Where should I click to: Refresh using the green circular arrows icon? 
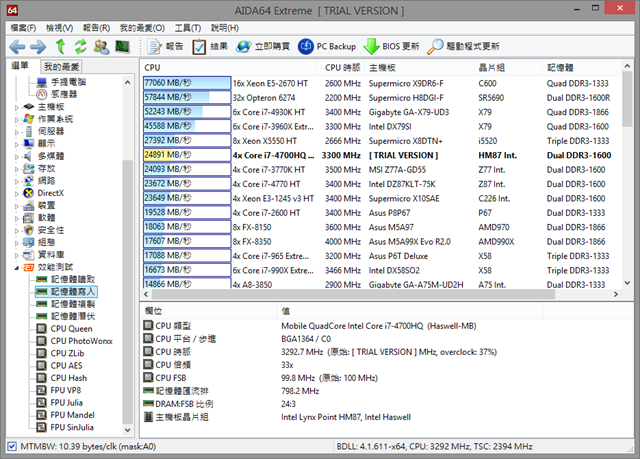coord(80,47)
